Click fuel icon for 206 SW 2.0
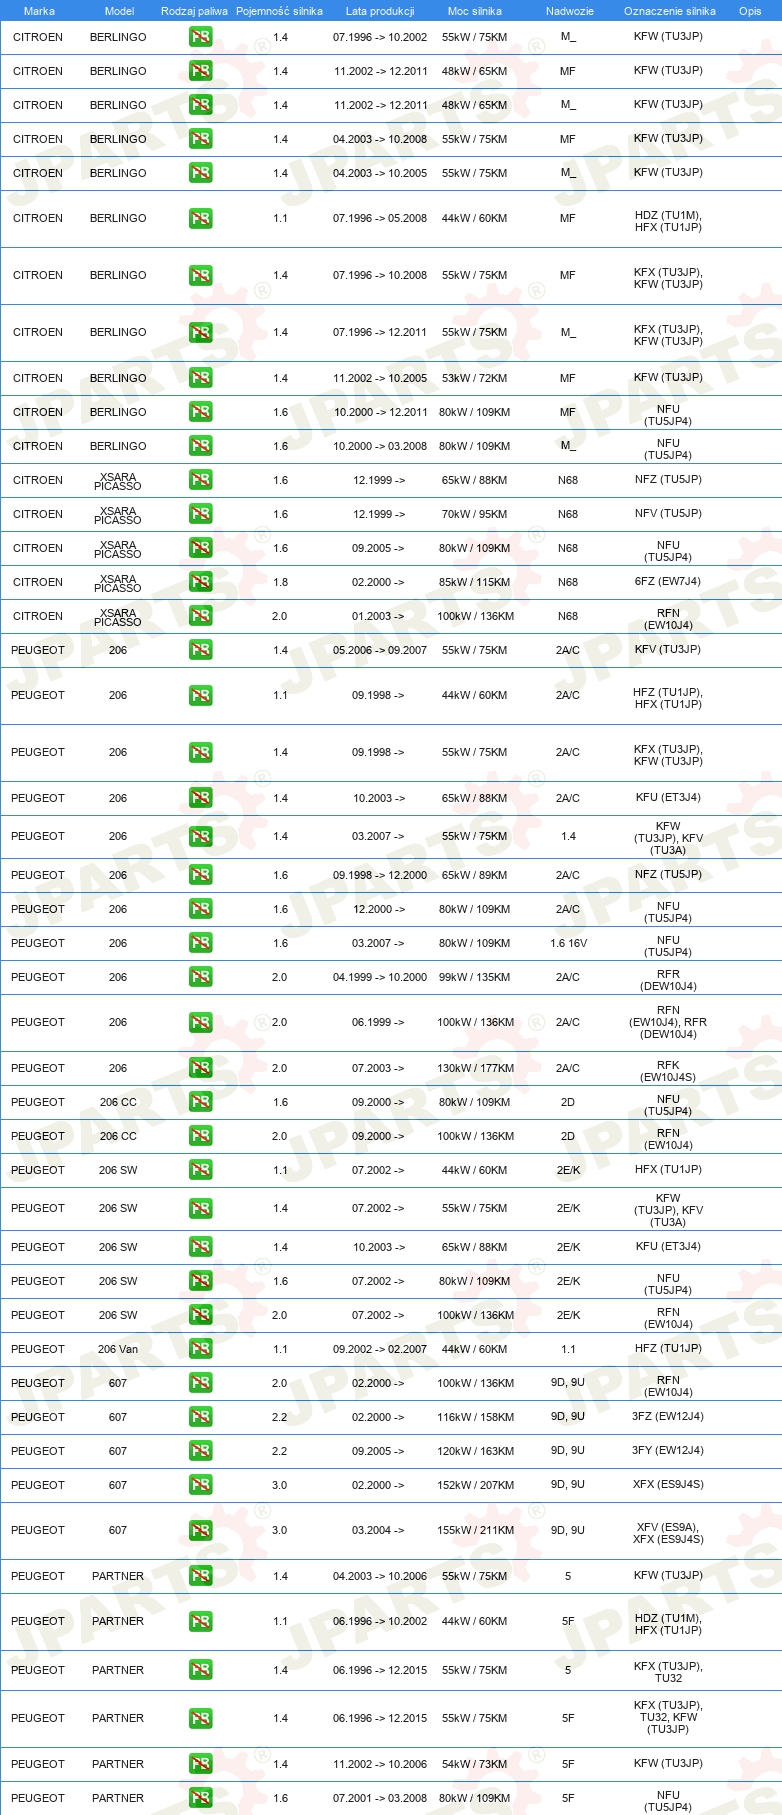782x1815 pixels. (200, 1315)
